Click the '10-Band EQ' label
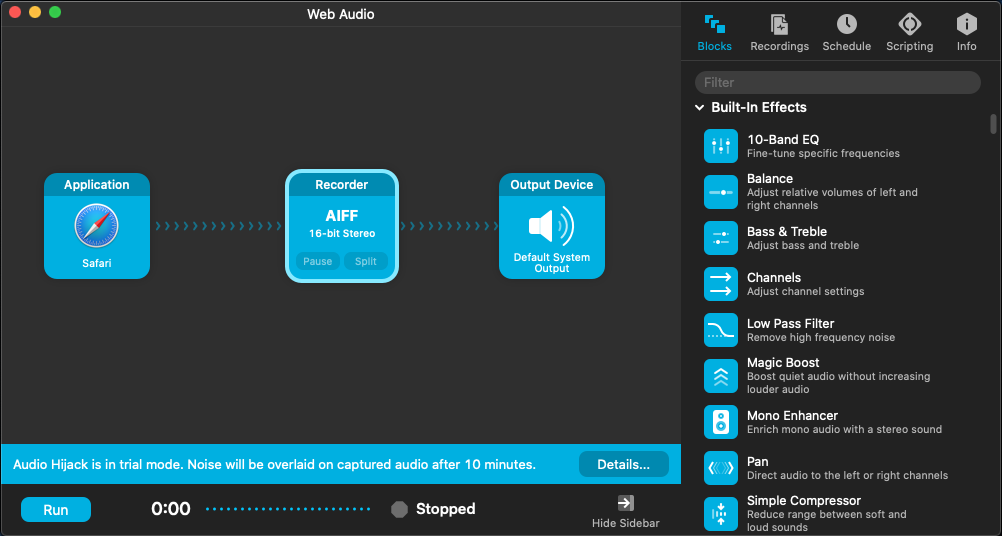 (783, 139)
